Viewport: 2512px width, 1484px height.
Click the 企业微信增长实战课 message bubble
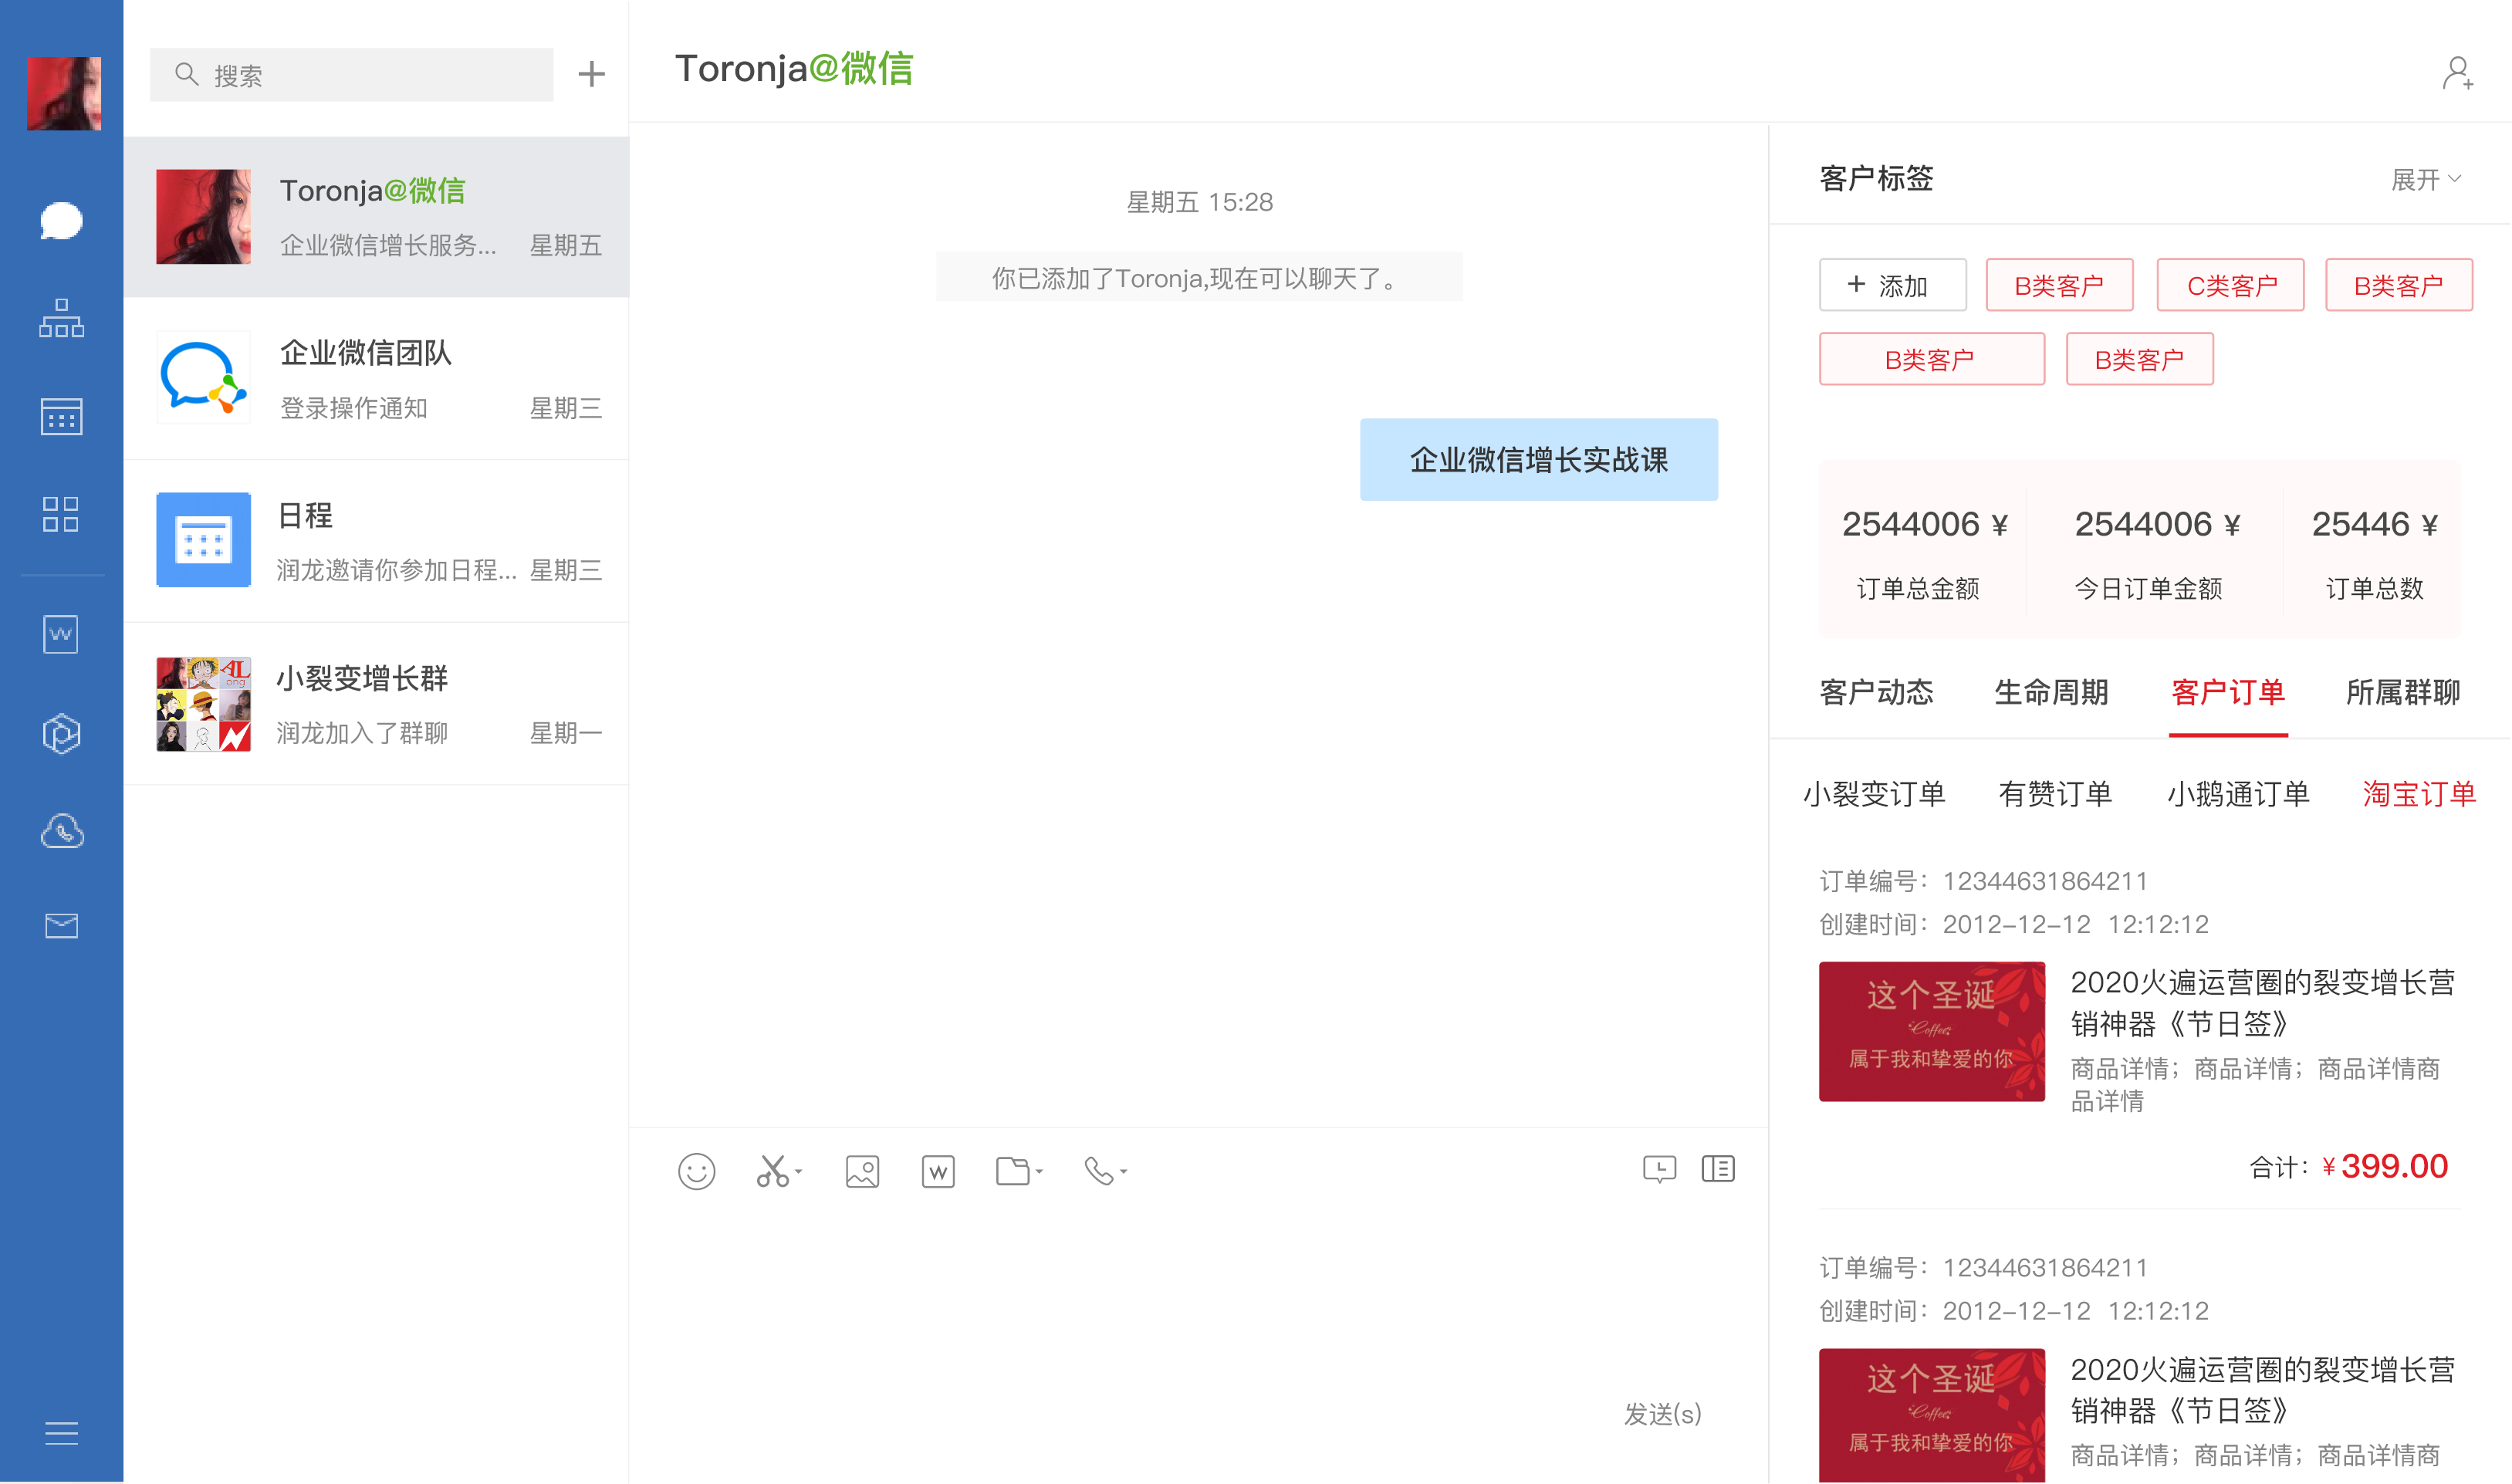(1539, 460)
